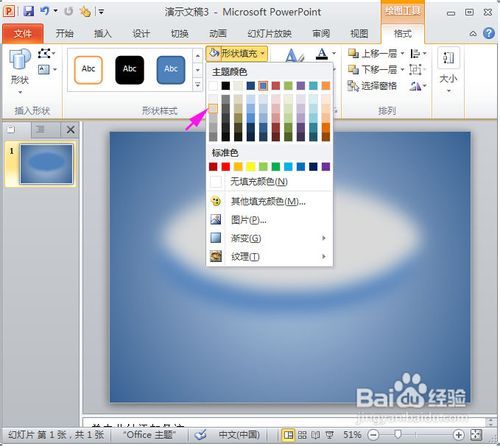This screenshot has height=446, width=500.
Task: Click the zoom in plus icon
Action: click(x=458, y=435)
